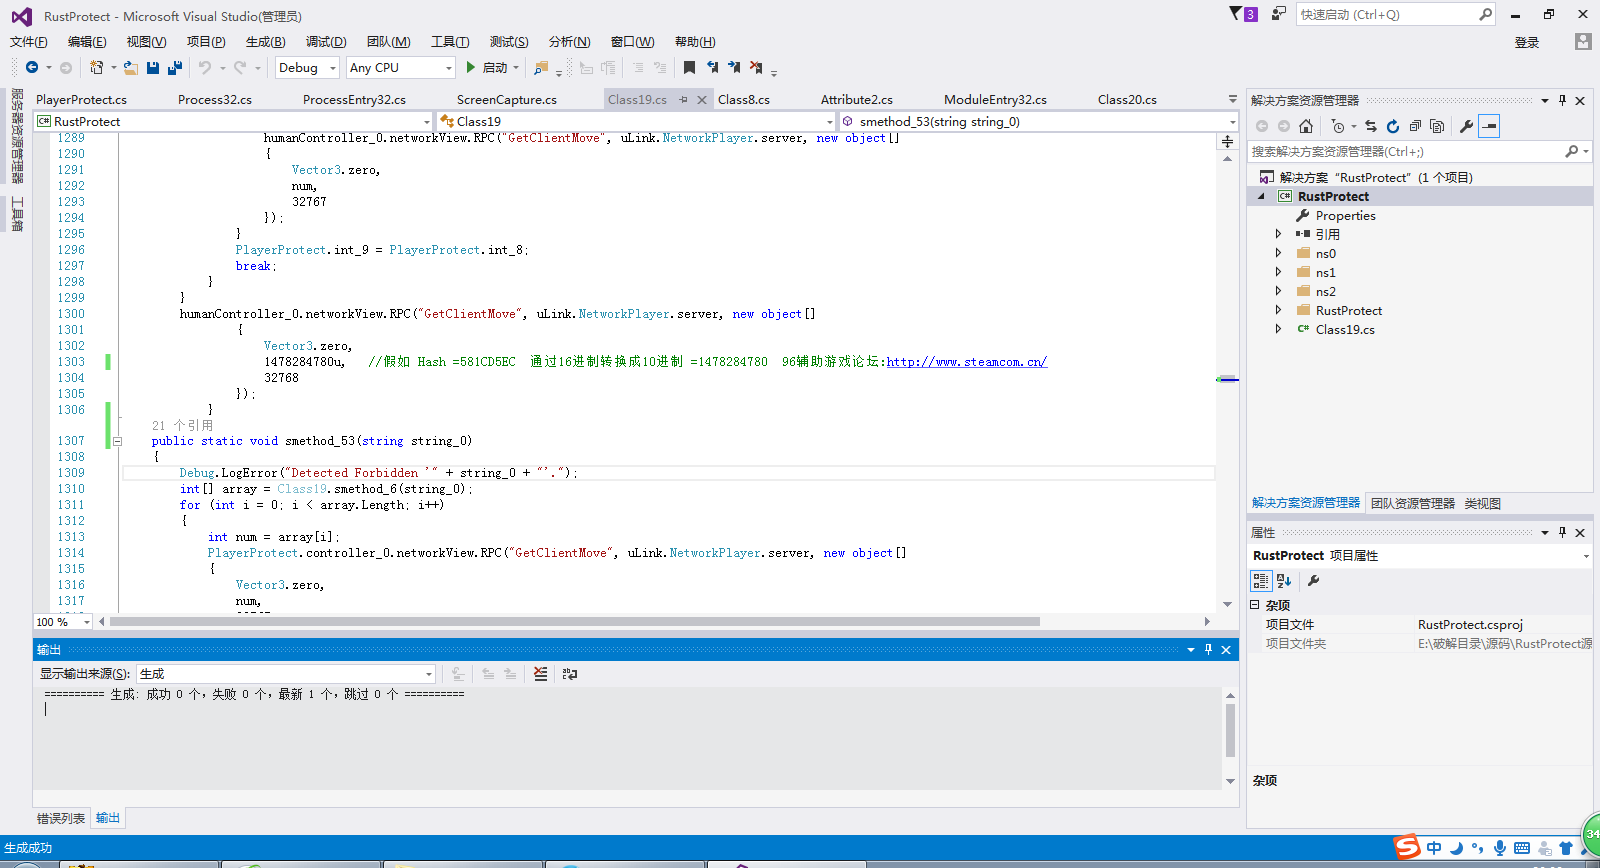The height and width of the screenshot is (868, 1600).
Task: Open the Find in Files toolbar icon
Action: pos(541,68)
